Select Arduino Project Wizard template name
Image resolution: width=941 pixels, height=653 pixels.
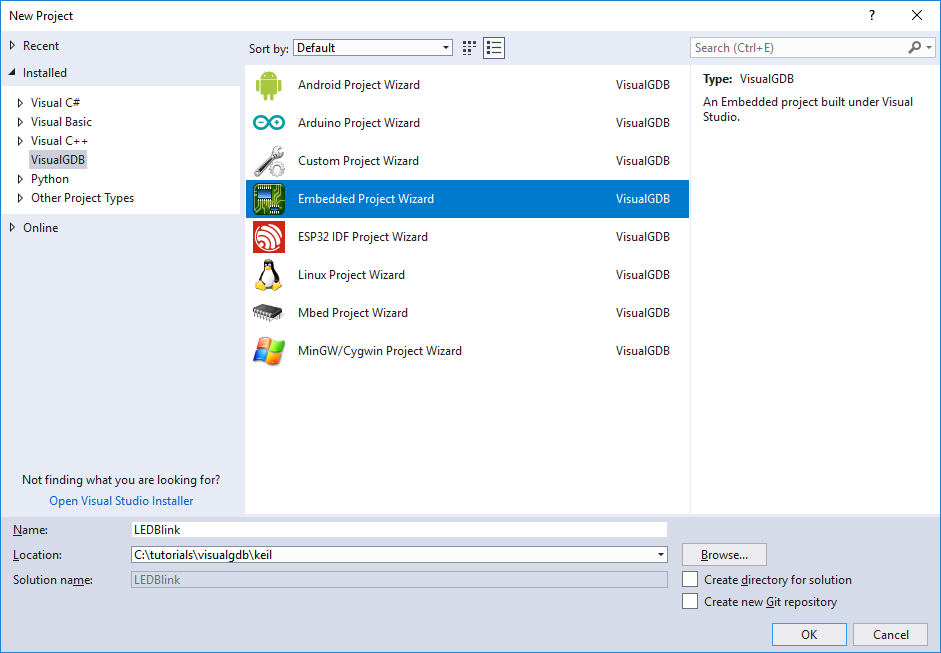[x=359, y=123]
